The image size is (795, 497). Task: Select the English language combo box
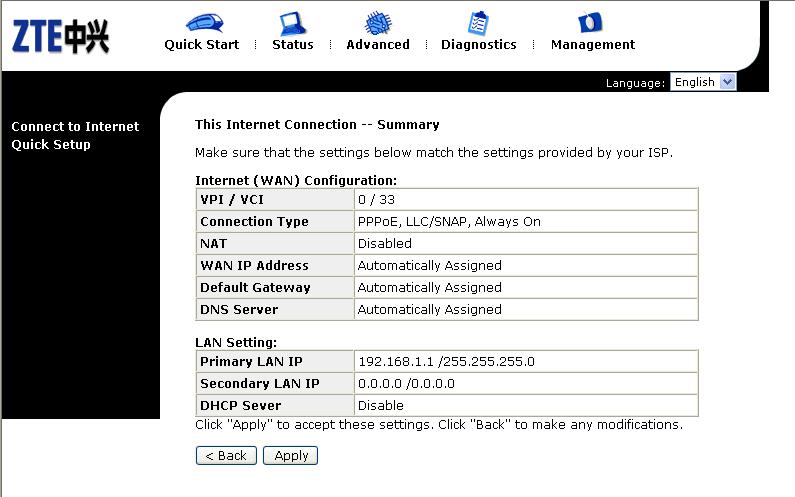click(x=703, y=82)
